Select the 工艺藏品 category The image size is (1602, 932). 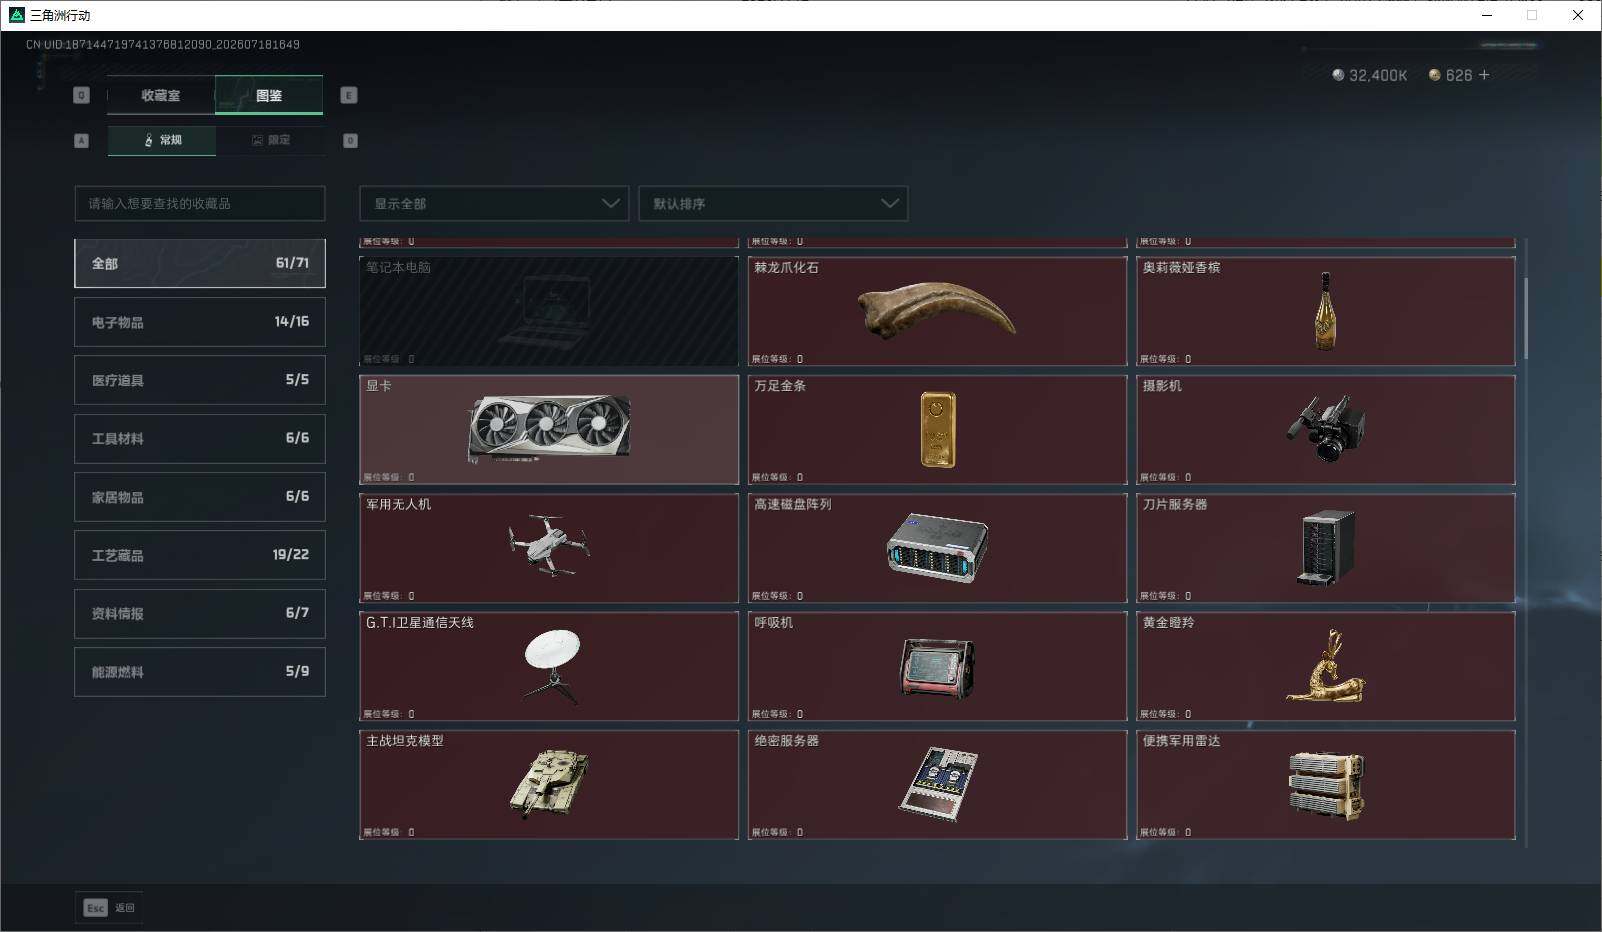200,555
